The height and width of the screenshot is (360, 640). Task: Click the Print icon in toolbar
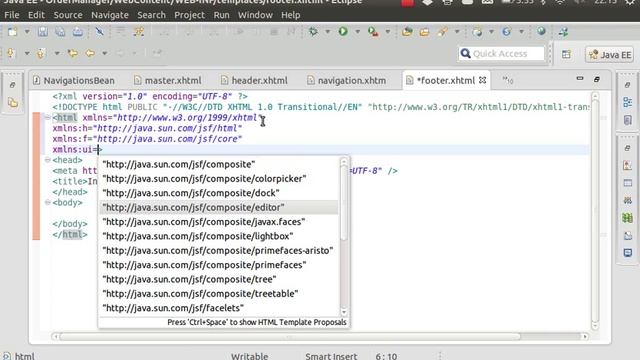(78, 32)
